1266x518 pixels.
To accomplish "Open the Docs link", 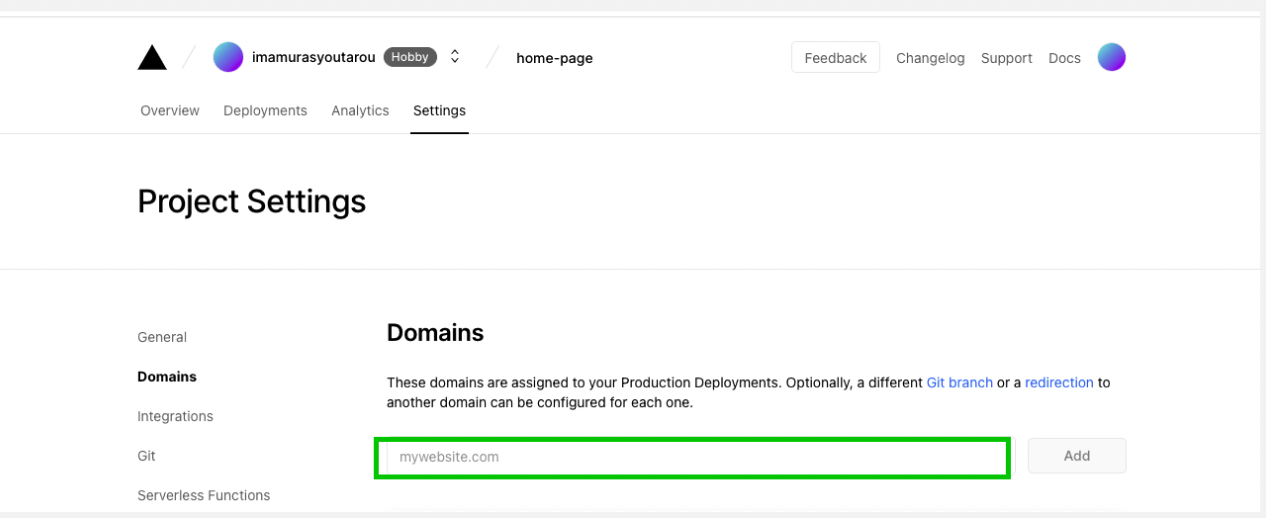I will (1064, 58).
